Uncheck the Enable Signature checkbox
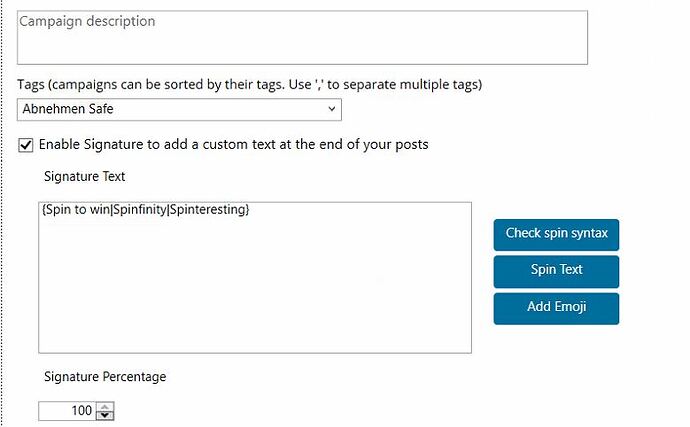Viewport: 690px width, 427px height. coord(26,145)
